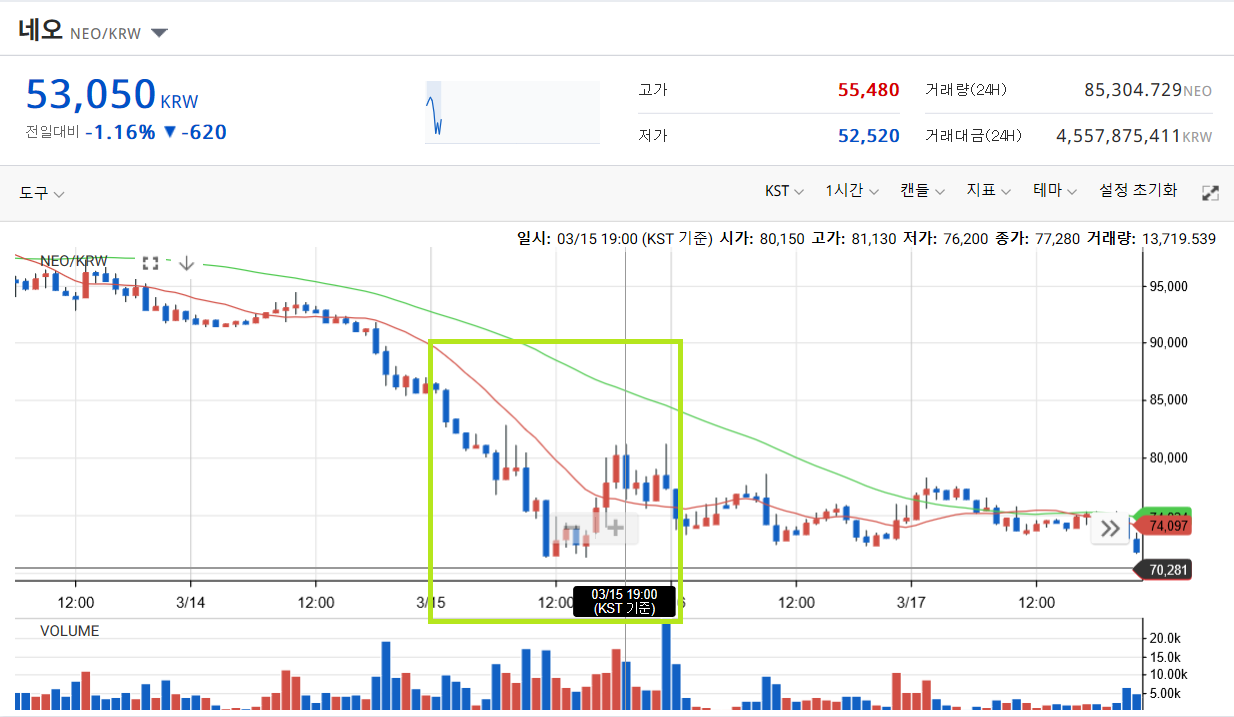Click the plus zoom-in icon on the chart overlay

(614, 528)
